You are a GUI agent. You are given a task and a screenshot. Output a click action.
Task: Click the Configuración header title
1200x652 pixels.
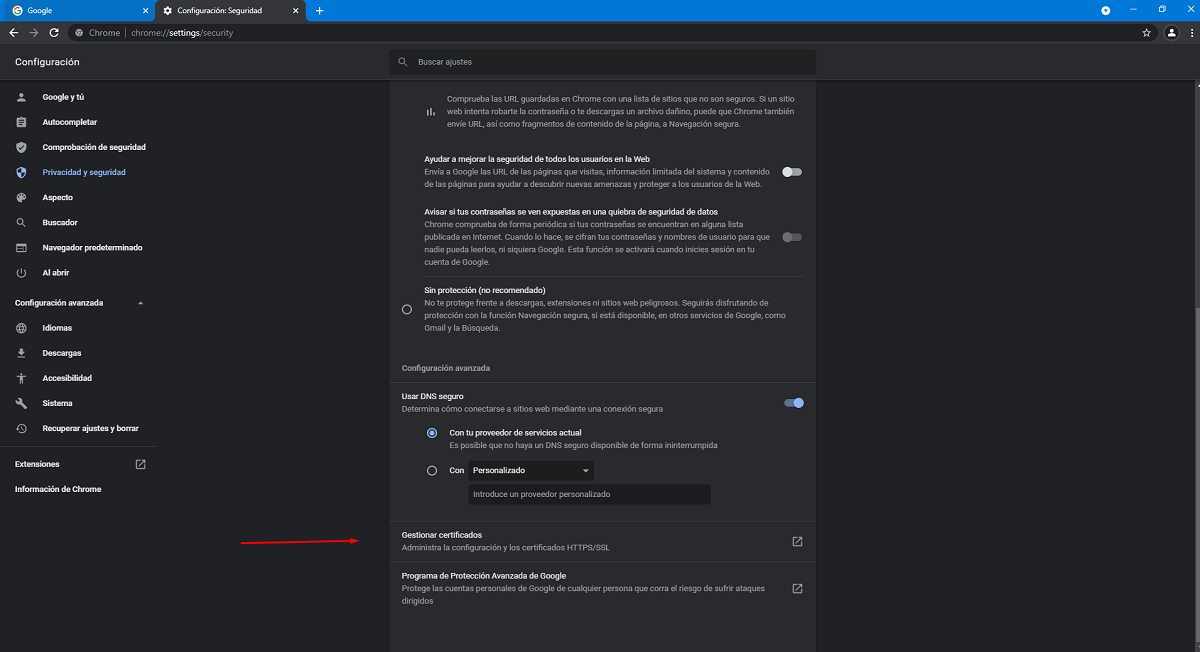tap(47, 62)
